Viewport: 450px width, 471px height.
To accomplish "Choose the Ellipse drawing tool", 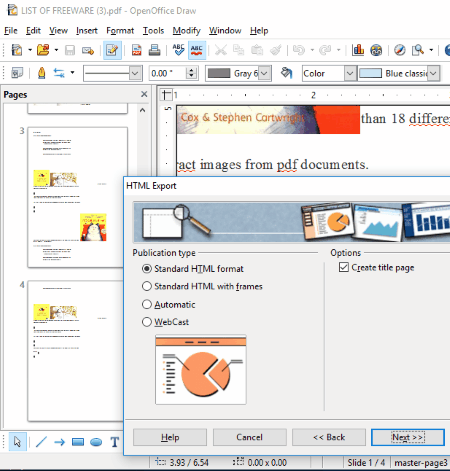I will pos(96,442).
